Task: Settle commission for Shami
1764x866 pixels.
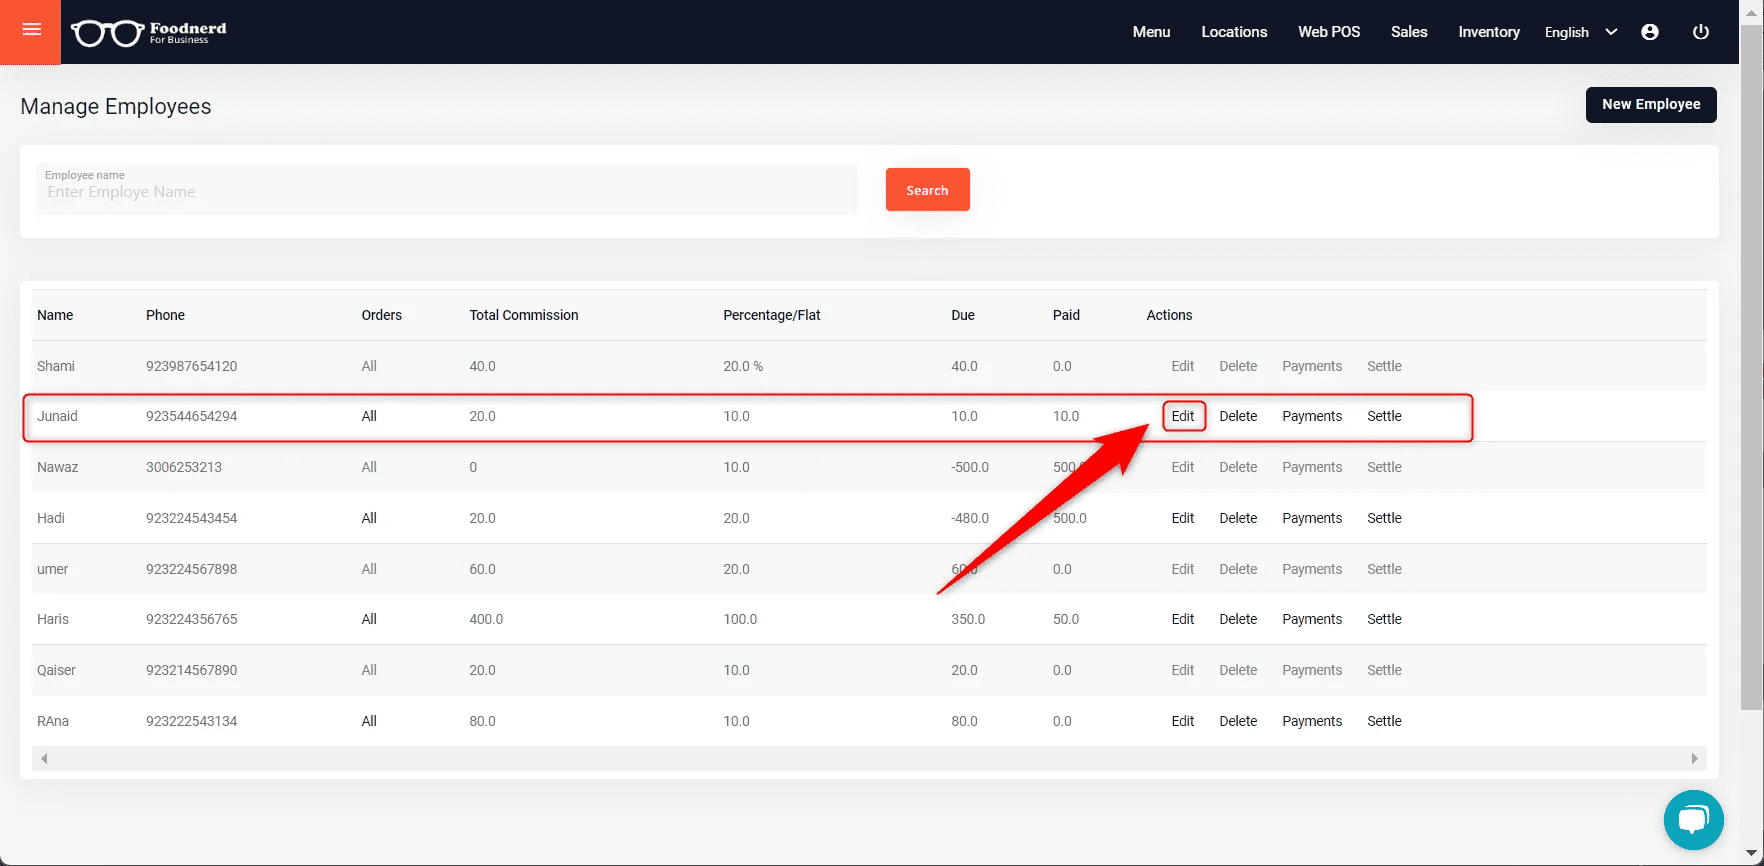Action: click(x=1384, y=366)
